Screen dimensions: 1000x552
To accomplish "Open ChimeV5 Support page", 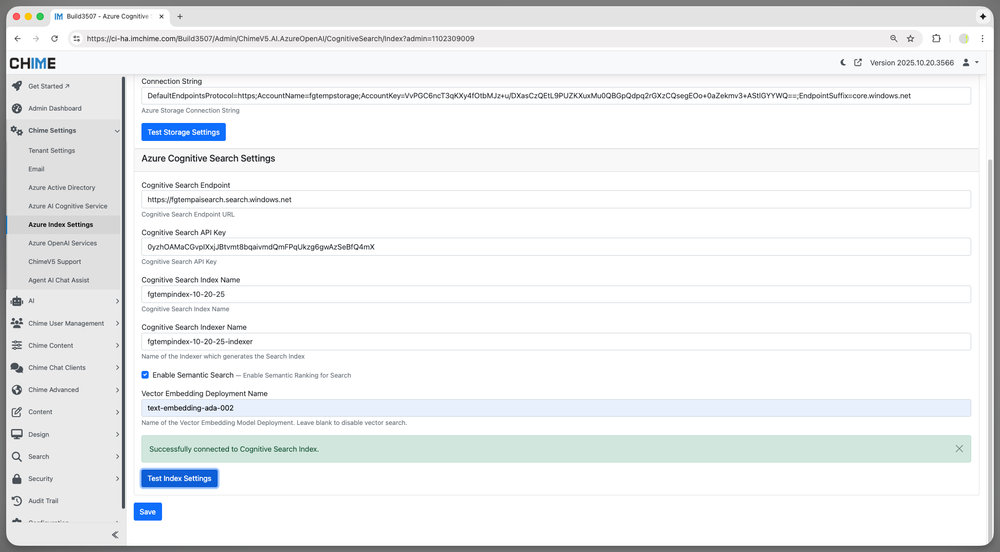I will 55,261.
